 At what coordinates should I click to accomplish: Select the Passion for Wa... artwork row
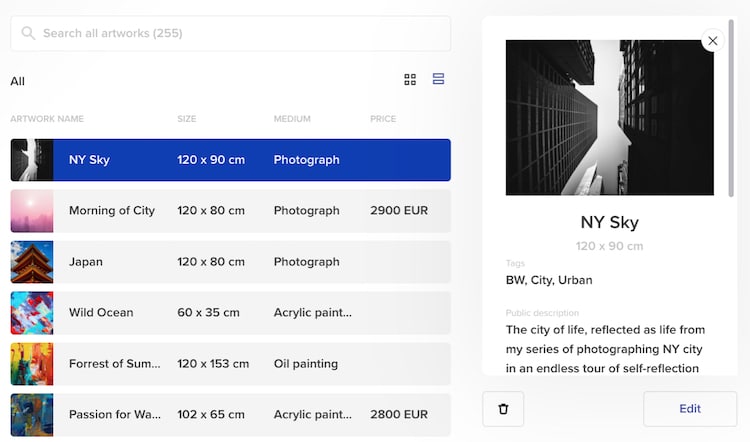[230, 414]
